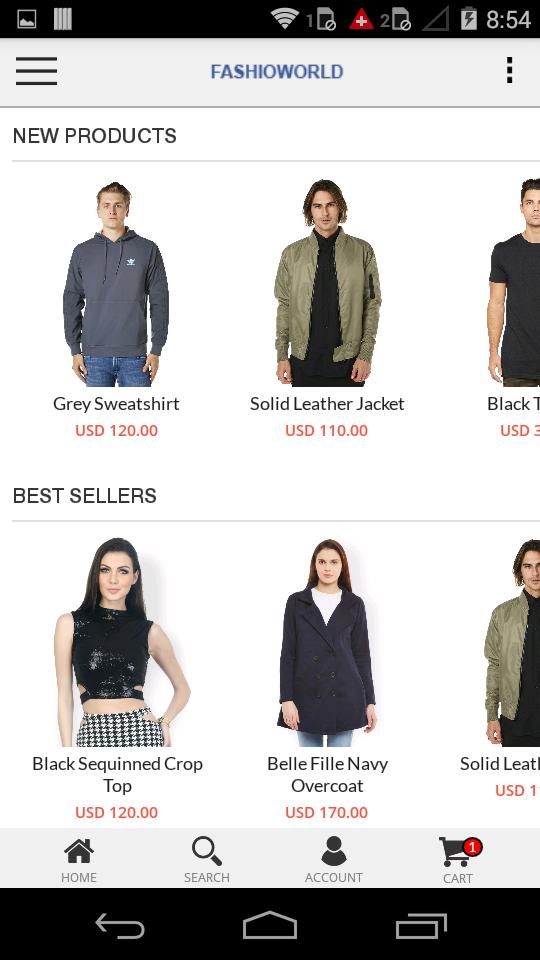This screenshot has height=960, width=540.
Task: Open the shopping Cart icon
Action: pos(455,852)
